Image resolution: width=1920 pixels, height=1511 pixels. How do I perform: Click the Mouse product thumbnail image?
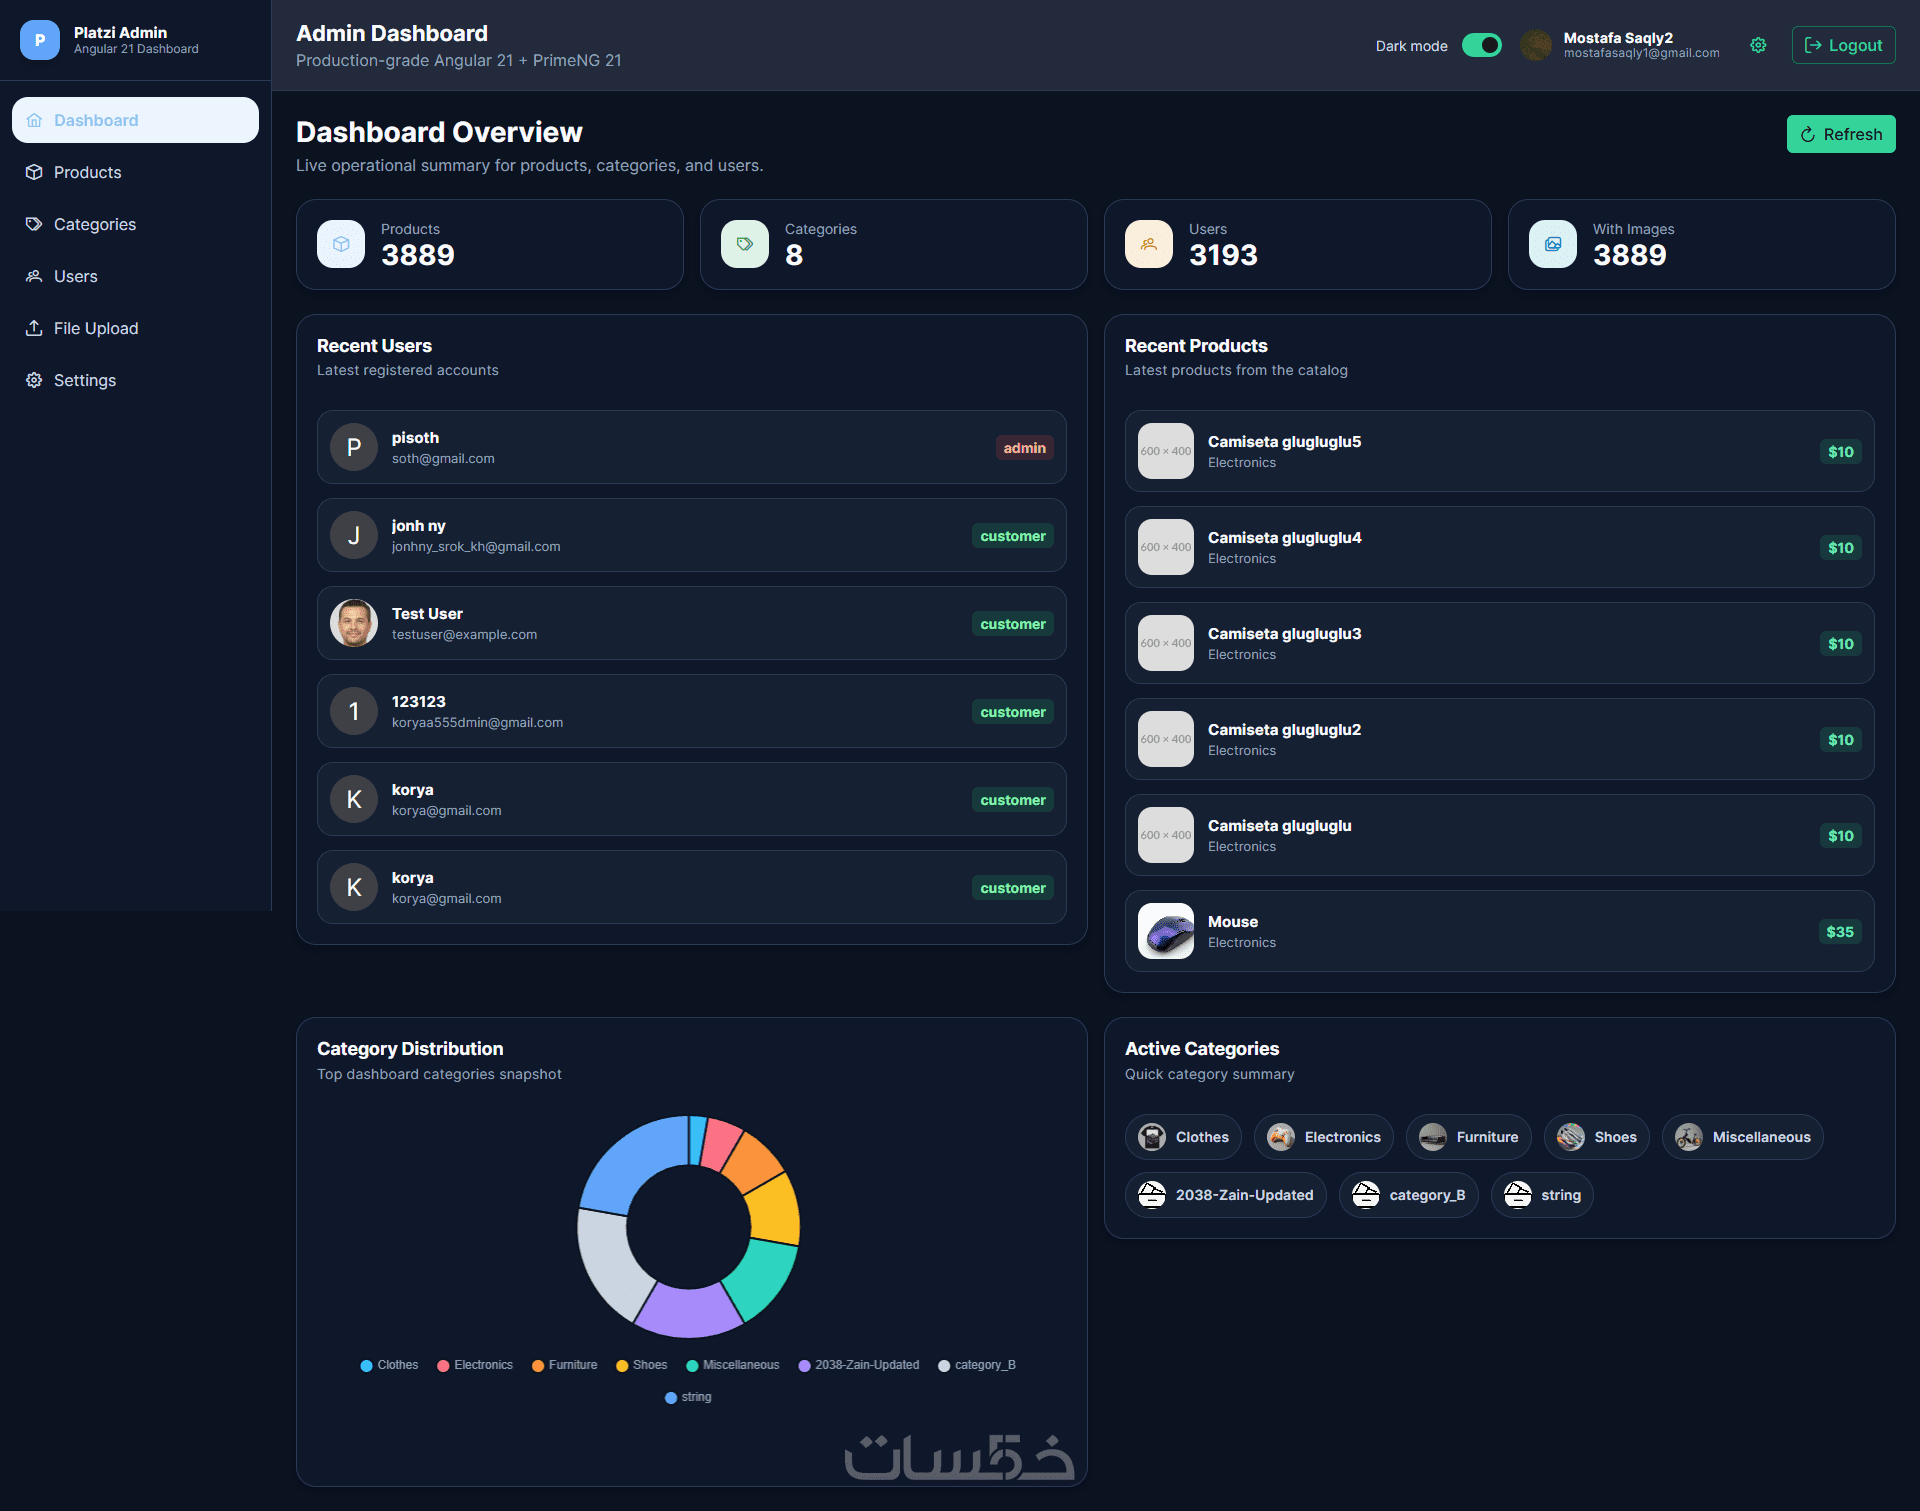point(1166,931)
